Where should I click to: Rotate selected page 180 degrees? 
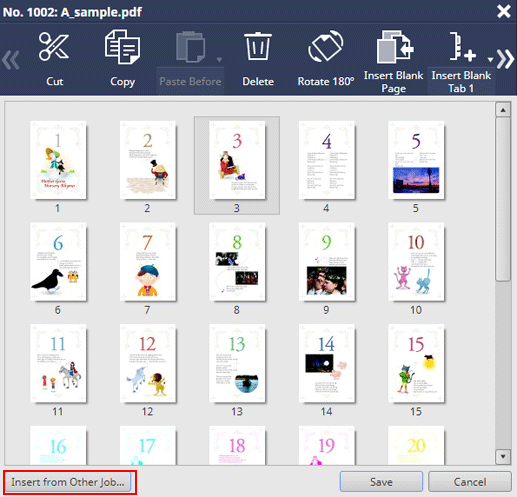click(x=325, y=46)
